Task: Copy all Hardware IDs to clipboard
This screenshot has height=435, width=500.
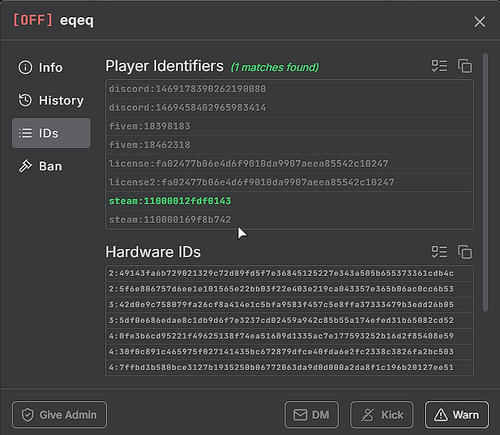Action: click(465, 252)
